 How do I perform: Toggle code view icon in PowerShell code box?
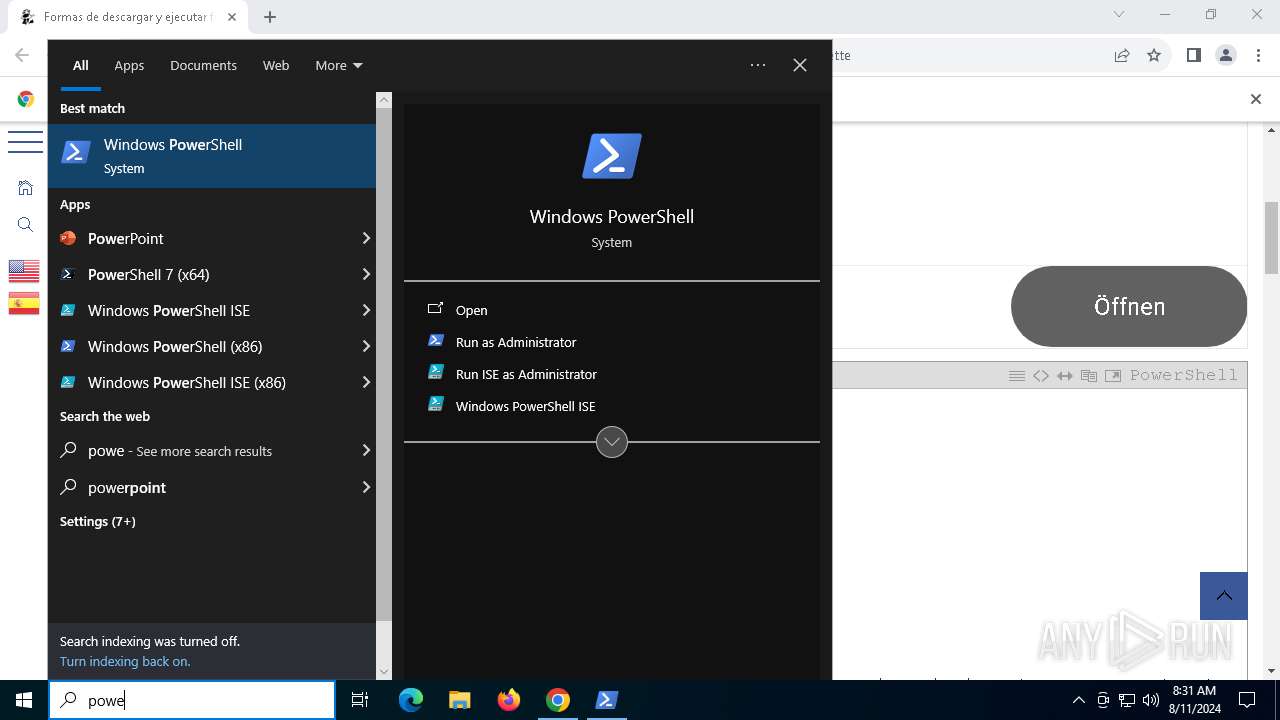tap(1041, 375)
